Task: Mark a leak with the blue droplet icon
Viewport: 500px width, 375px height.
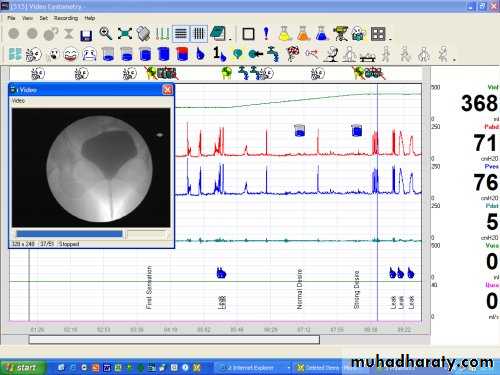Action: point(200,54)
